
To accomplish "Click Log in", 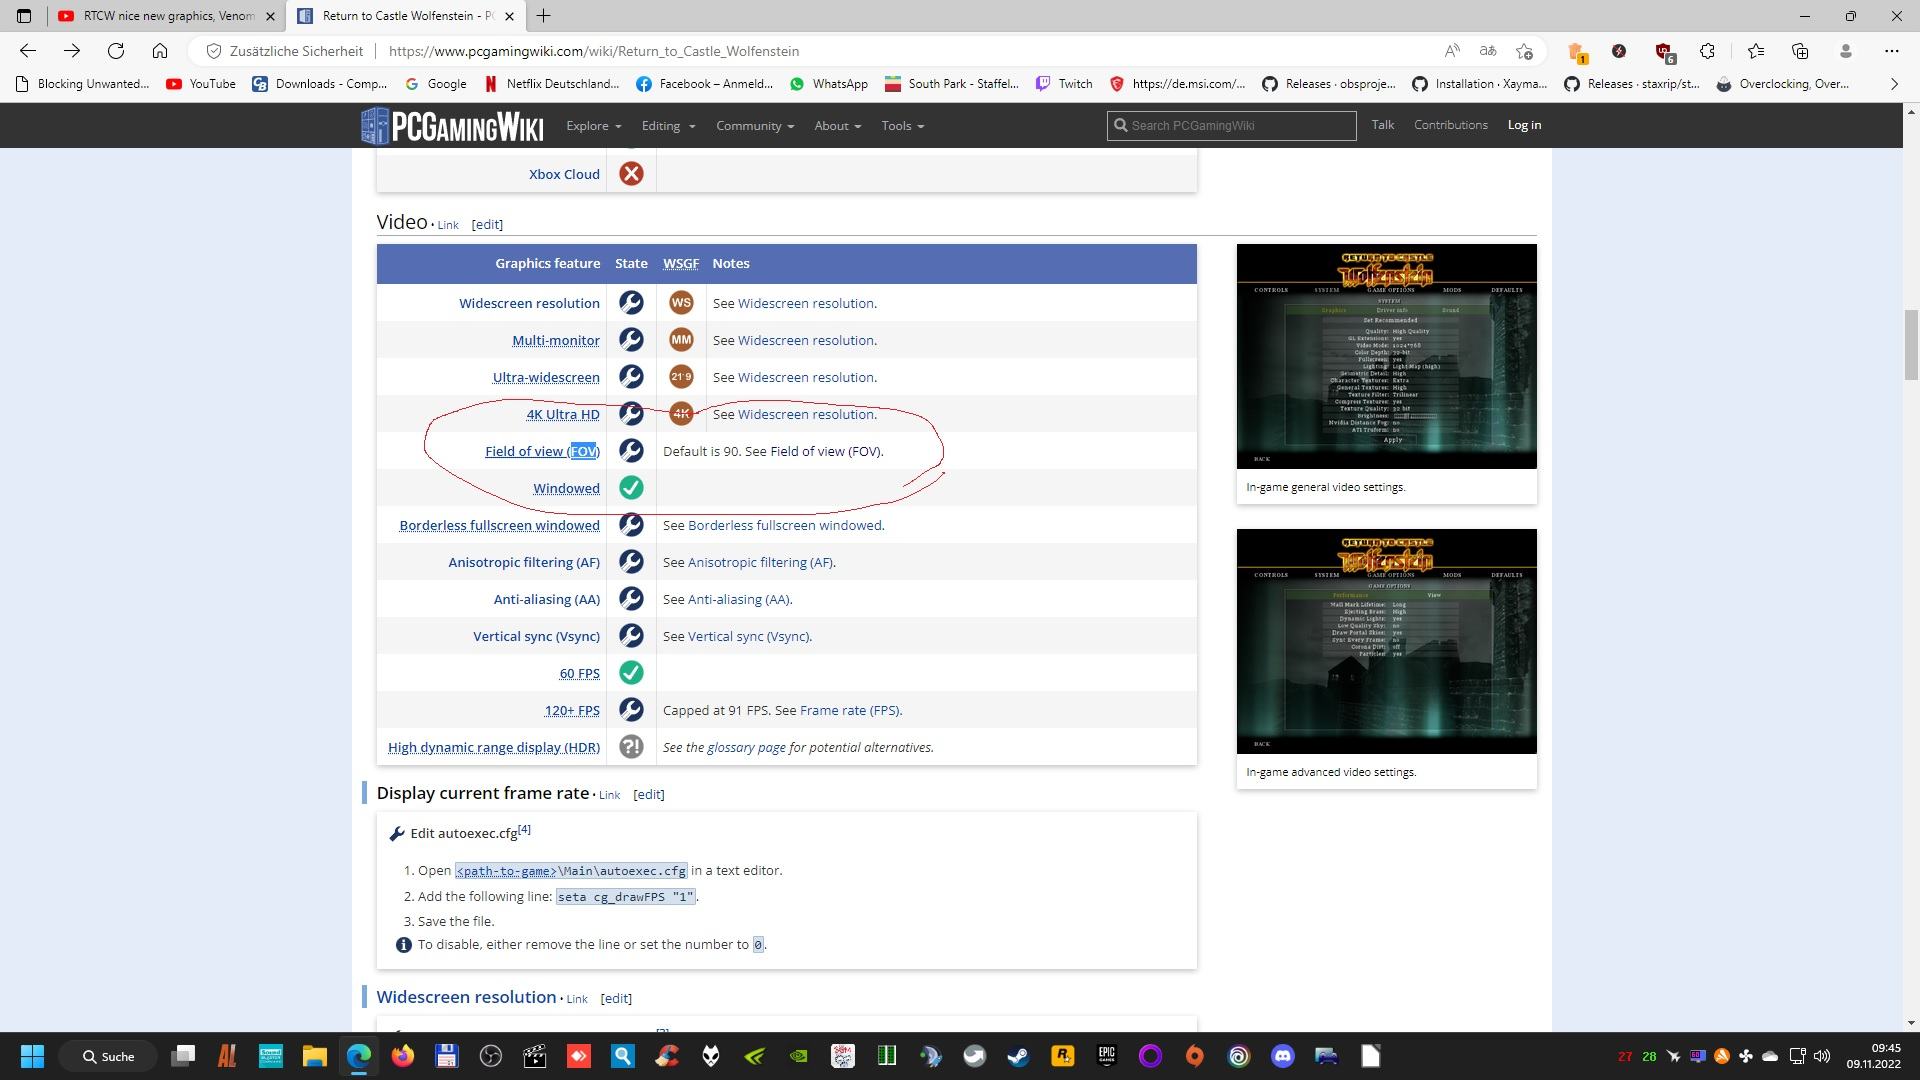I will click(1524, 125).
